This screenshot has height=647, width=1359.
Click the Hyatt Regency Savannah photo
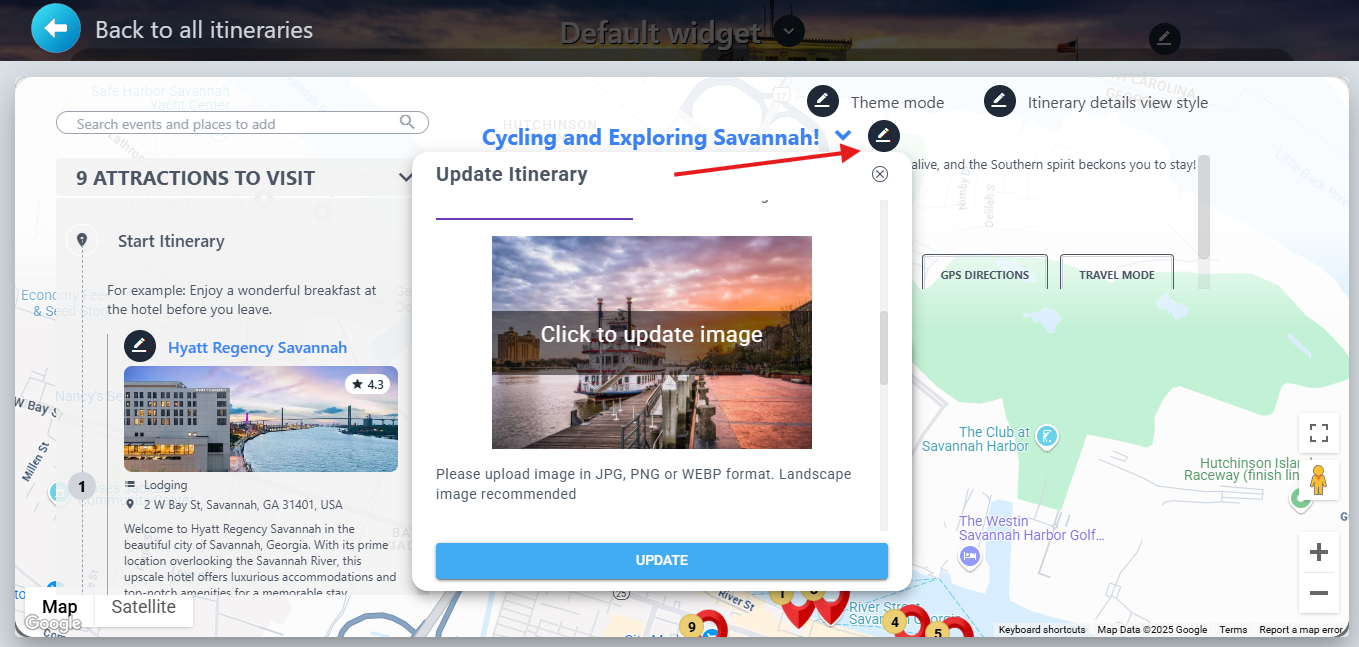(261, 419)
